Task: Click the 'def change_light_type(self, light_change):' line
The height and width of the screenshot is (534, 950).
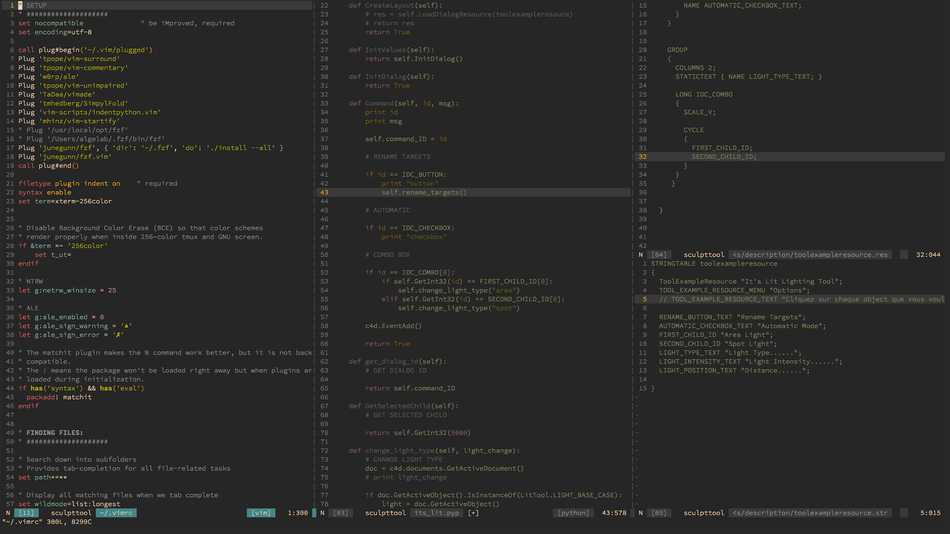Action: pyautogui.click(x=434, y=450)
